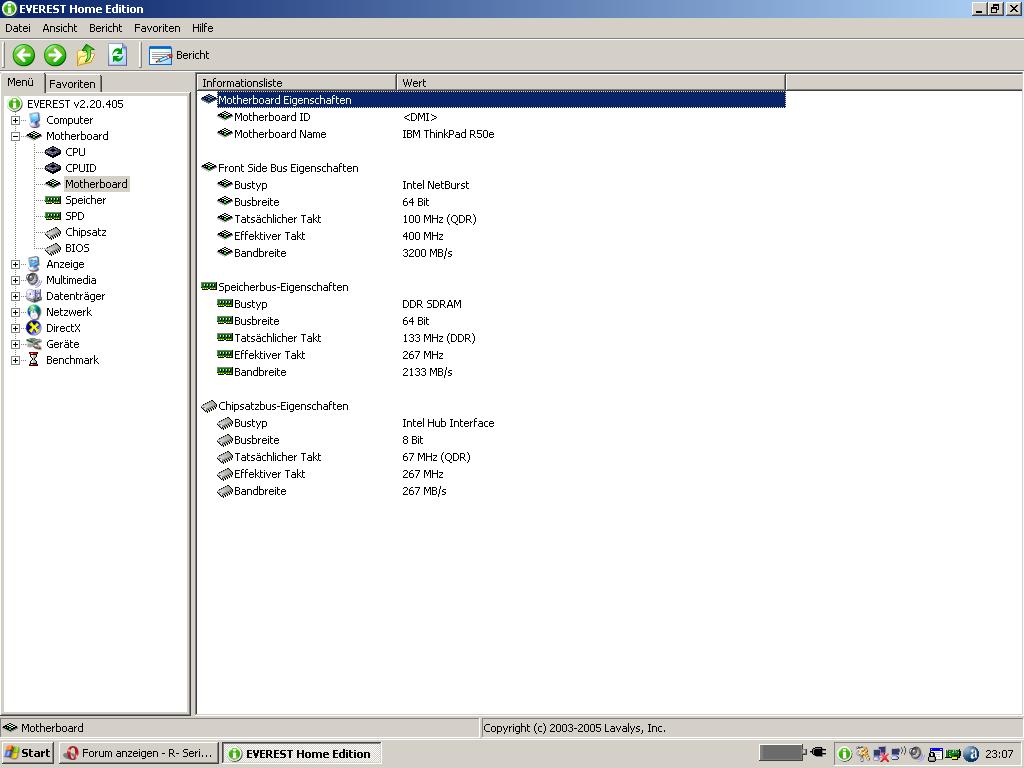This screenshot has height=768, width=1024.
Task: Switch to Forum anzeige taskbar window
Action: coord(138,753)
